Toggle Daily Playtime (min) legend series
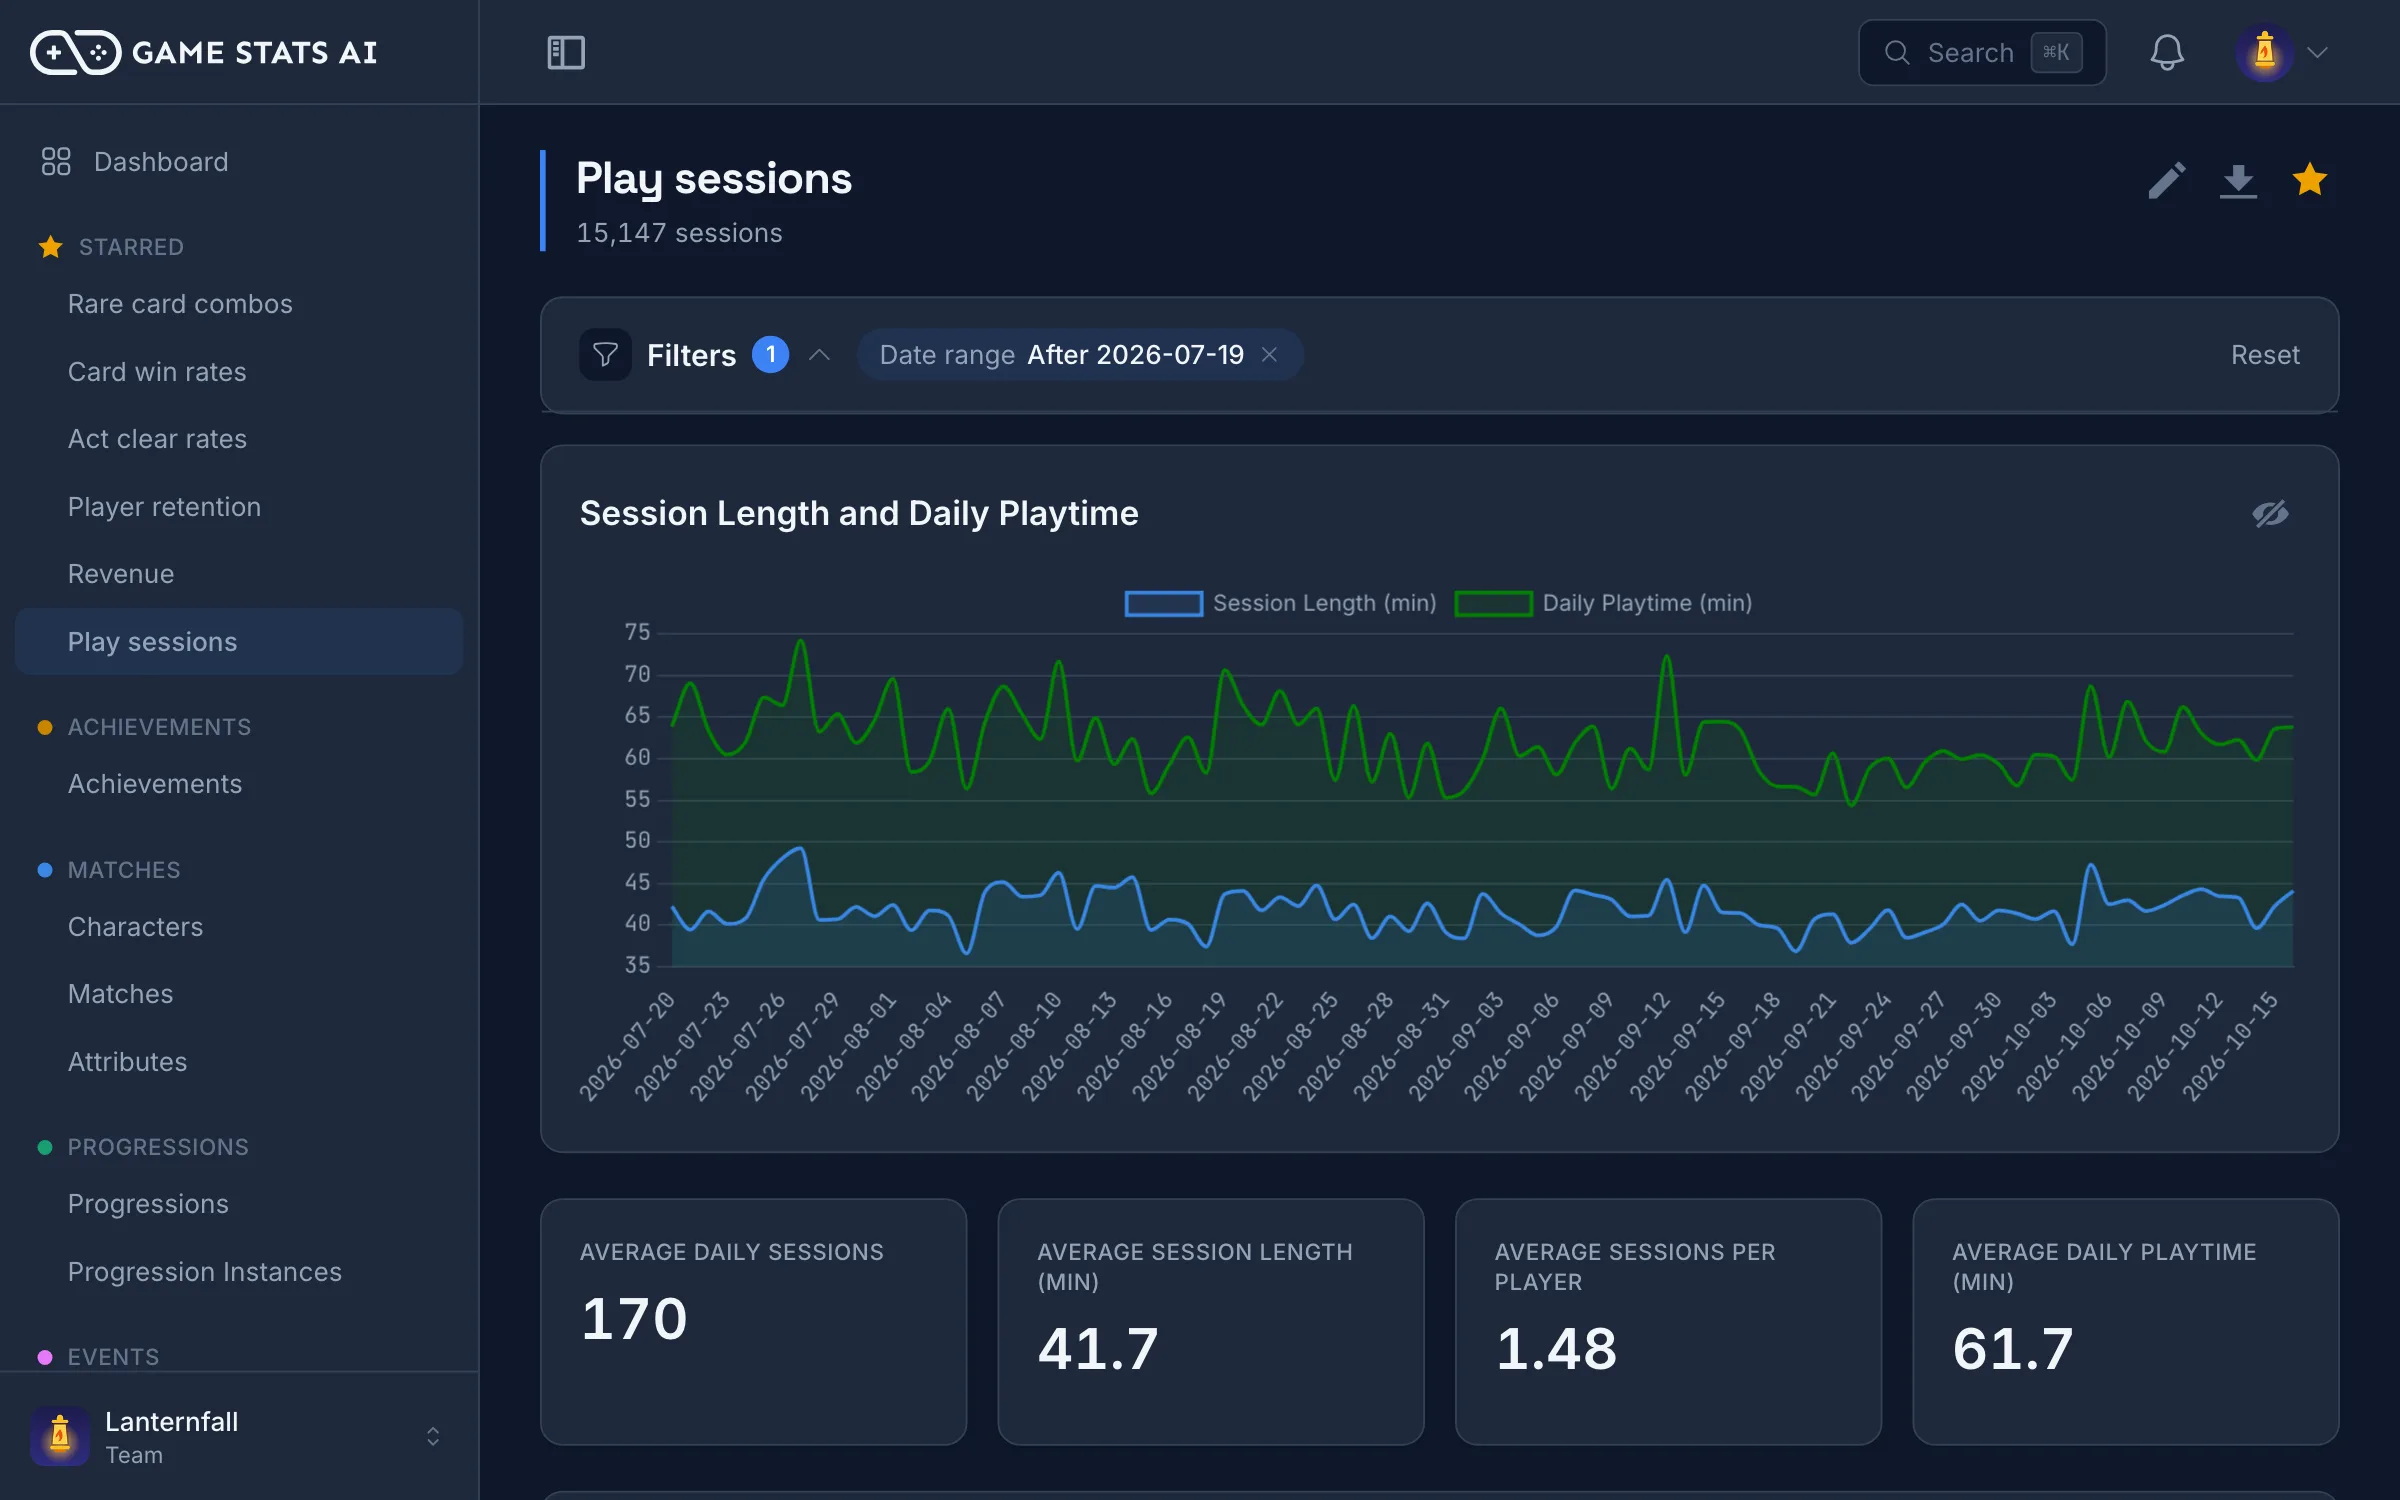This screenshot has width=2400, height=1500. [x=1603, y=603]
